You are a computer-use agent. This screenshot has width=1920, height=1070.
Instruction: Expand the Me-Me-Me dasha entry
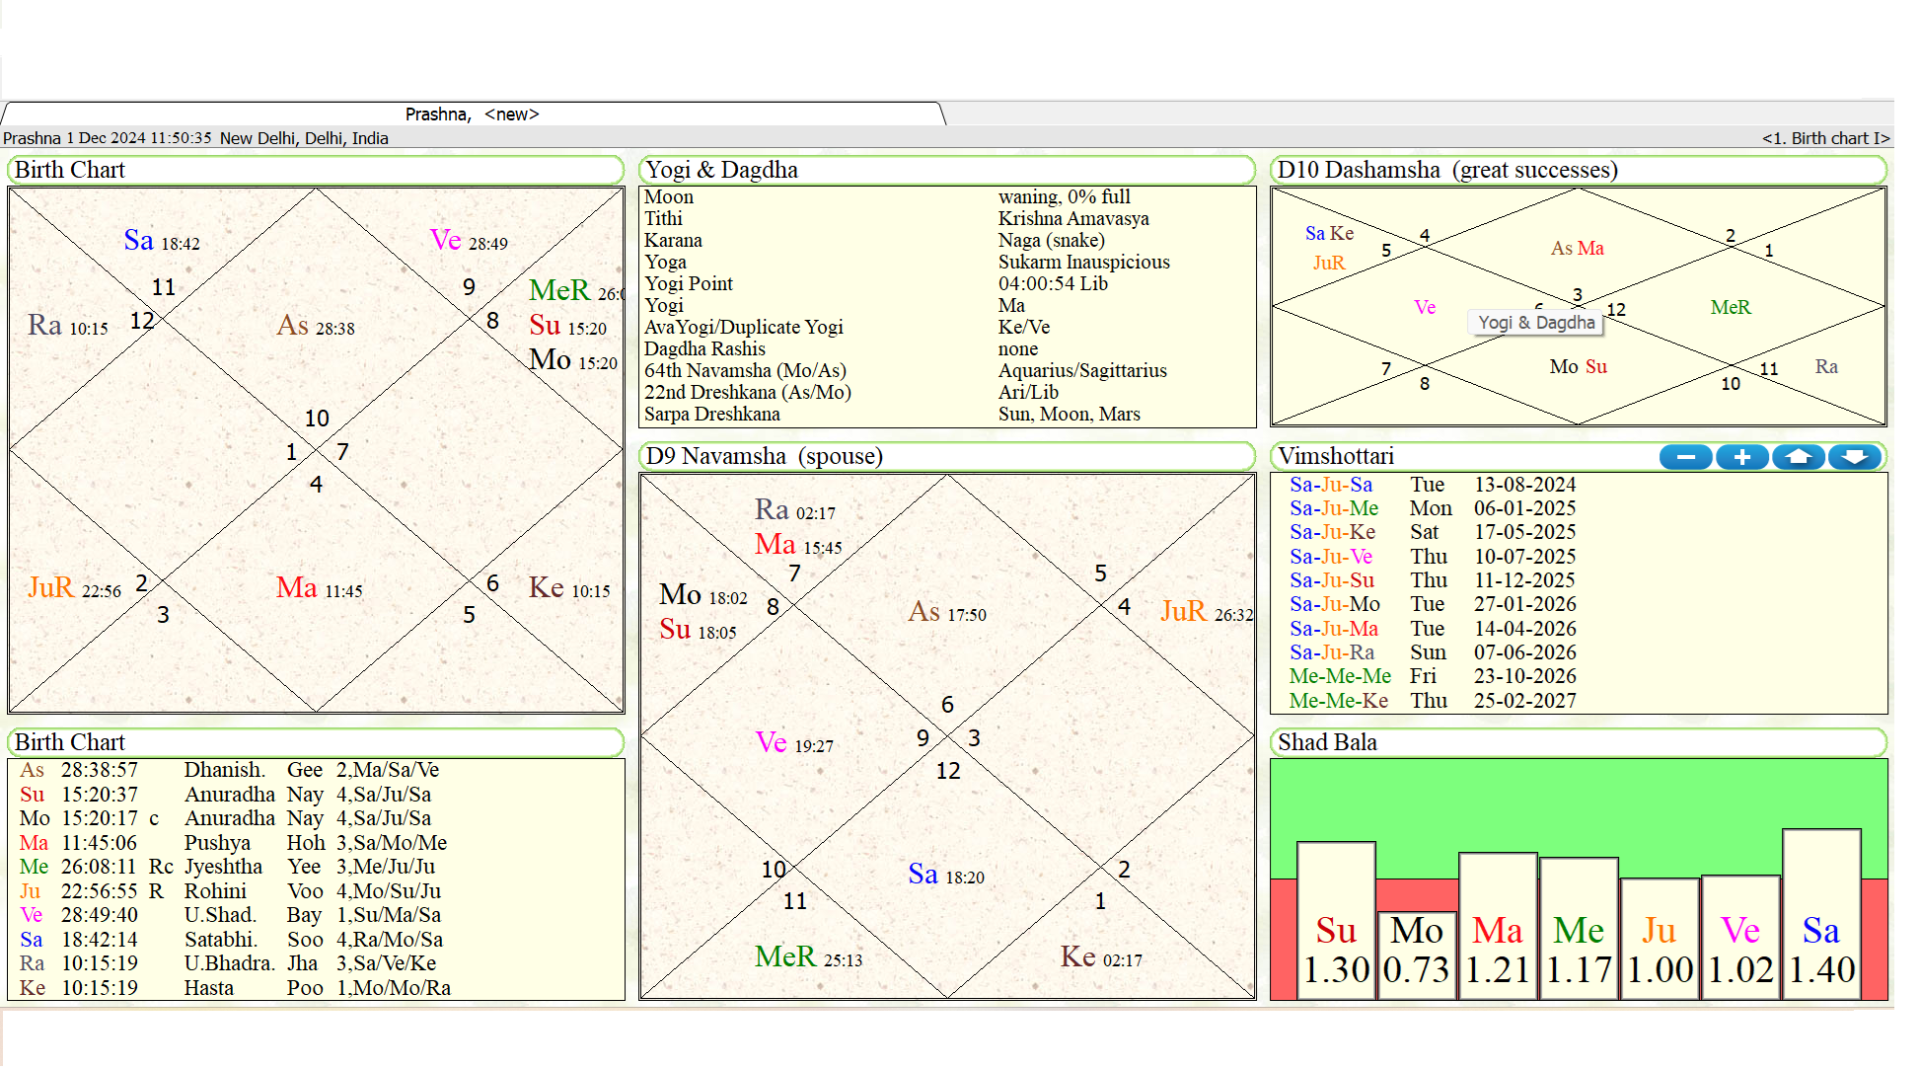(x=1338, y=676)
